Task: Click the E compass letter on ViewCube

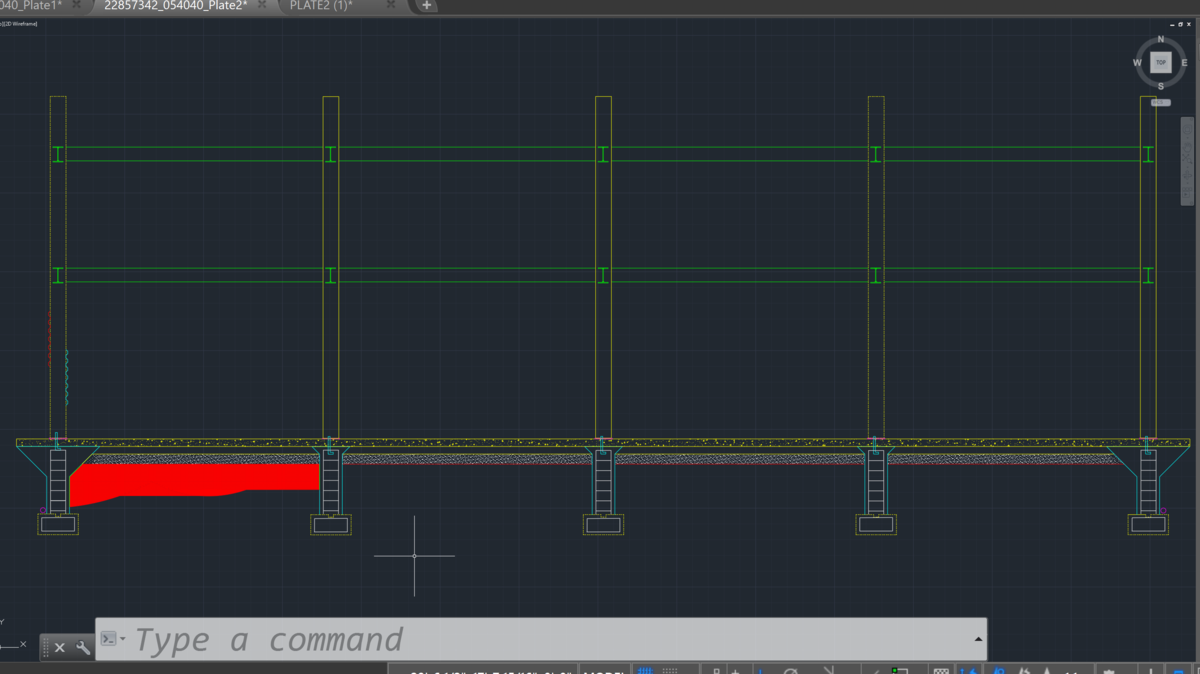Action: pos(1184,62)
